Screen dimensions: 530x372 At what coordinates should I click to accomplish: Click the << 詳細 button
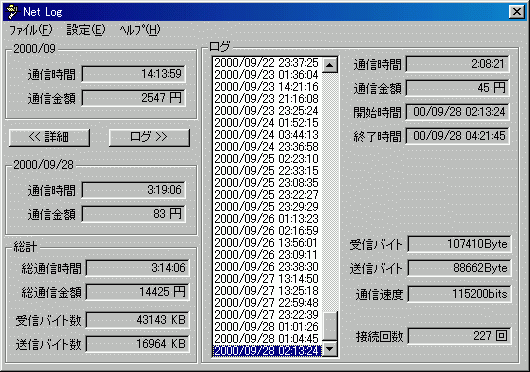49,138
